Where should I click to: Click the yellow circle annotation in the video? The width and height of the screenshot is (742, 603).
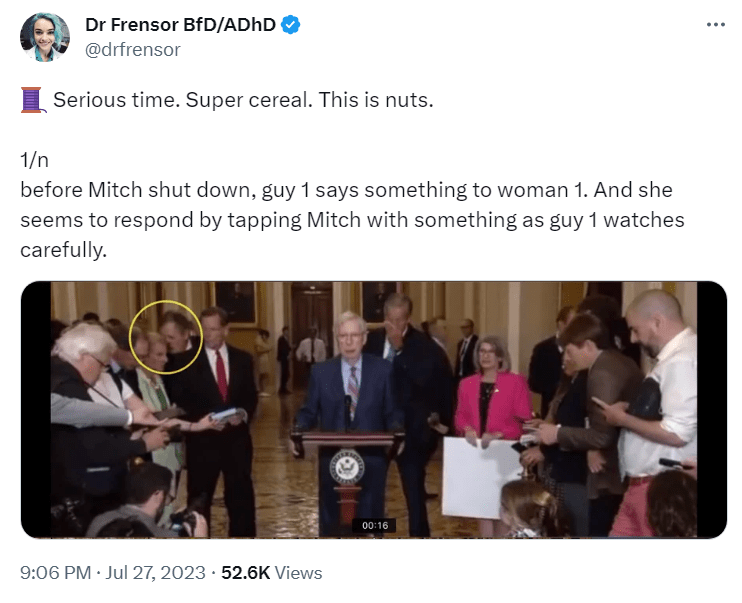tap(167, 336)
